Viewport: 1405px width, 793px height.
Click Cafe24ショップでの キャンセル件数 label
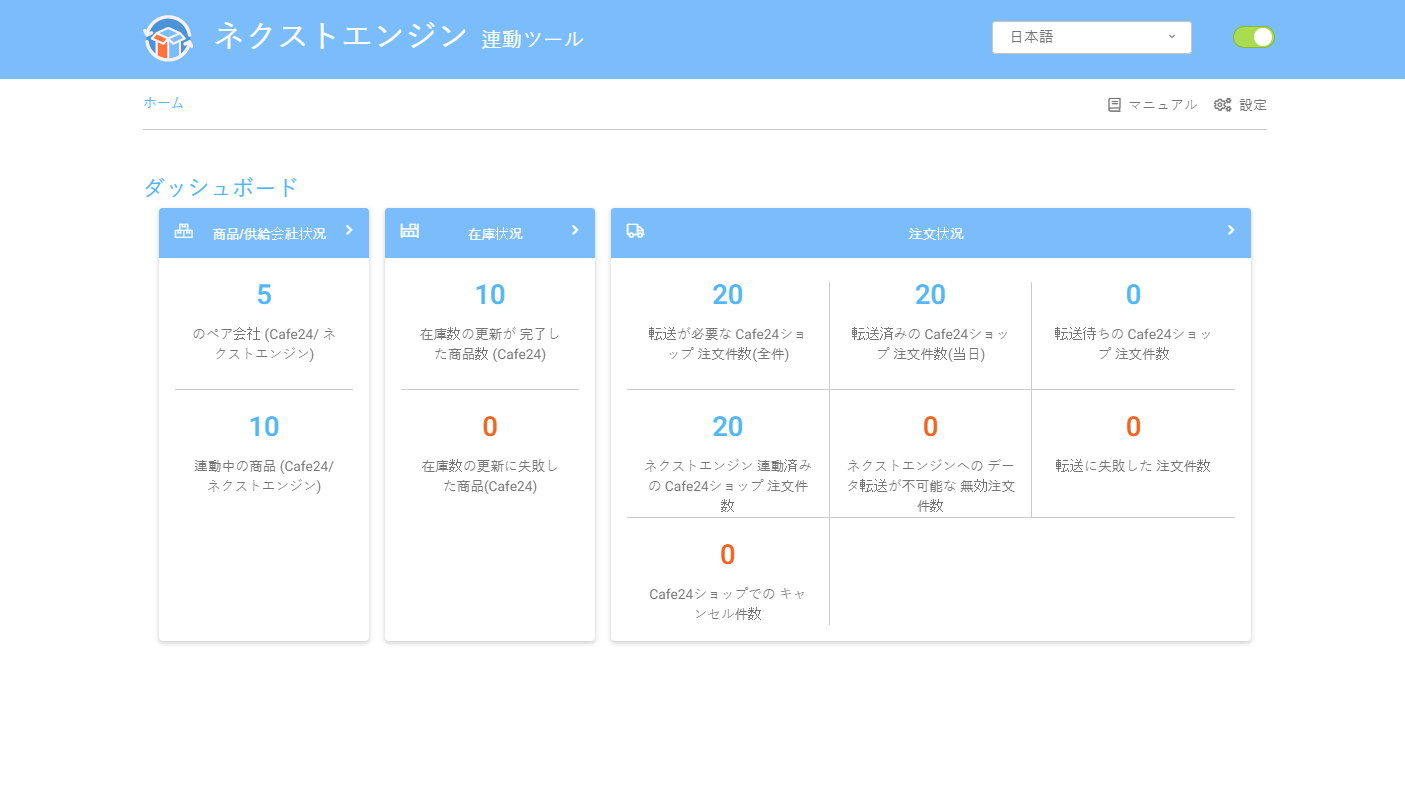[728, 604]
